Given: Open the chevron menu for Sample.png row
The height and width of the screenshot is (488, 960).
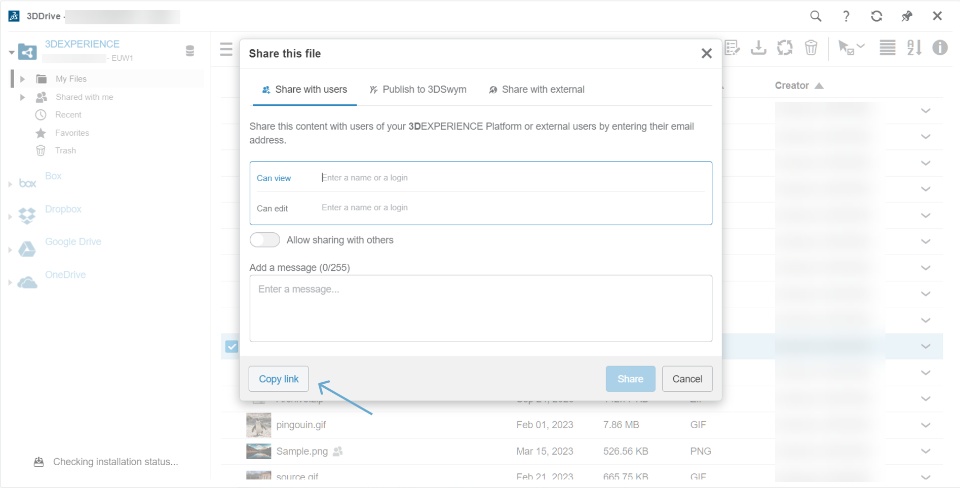Looking at the screenshot, I should pyautogui.click(x=925, y=451).
